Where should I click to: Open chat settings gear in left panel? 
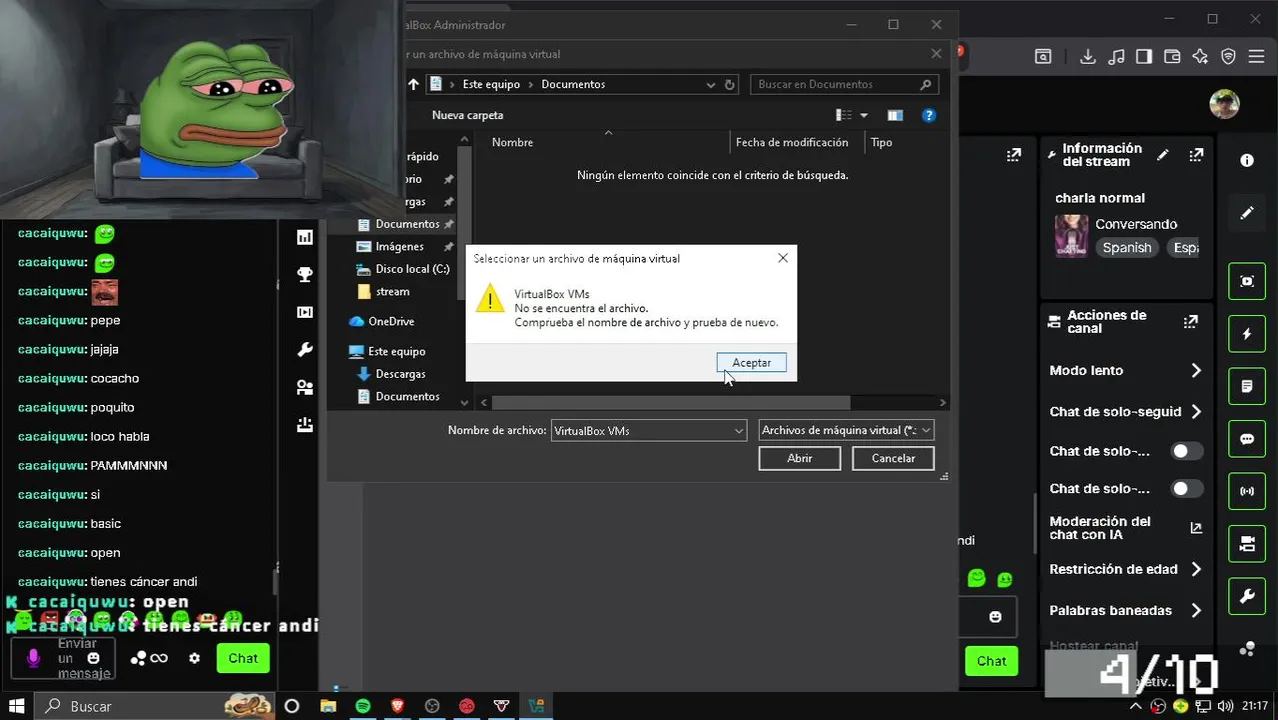click(194, 658)
